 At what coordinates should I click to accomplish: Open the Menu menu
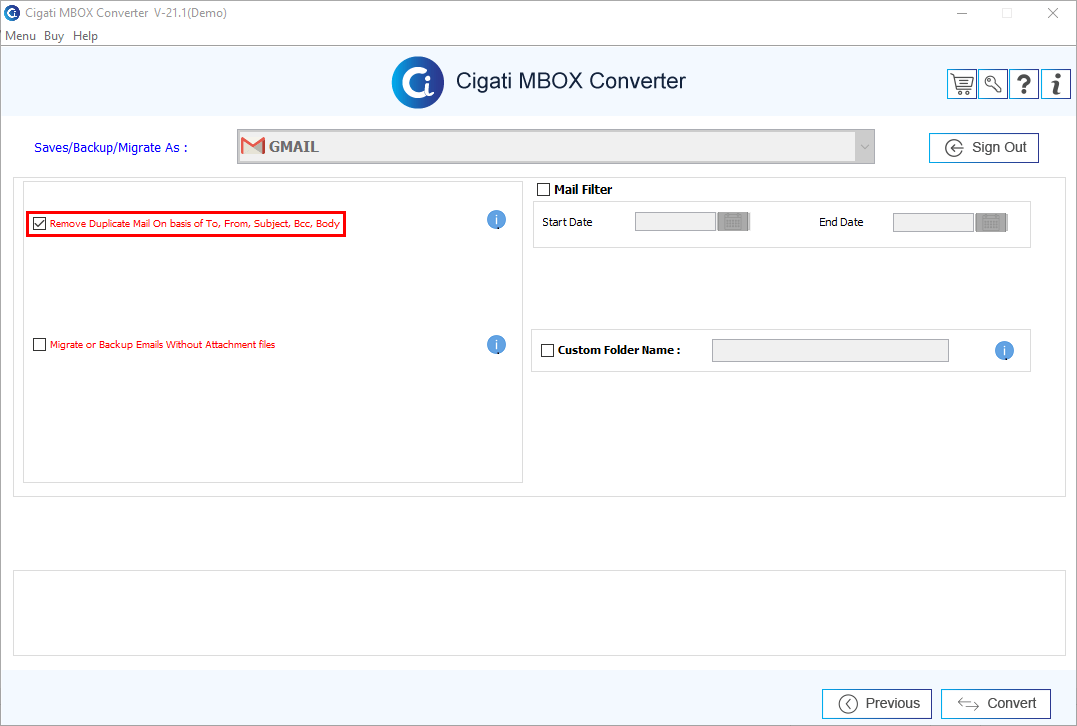pos(21,36)
